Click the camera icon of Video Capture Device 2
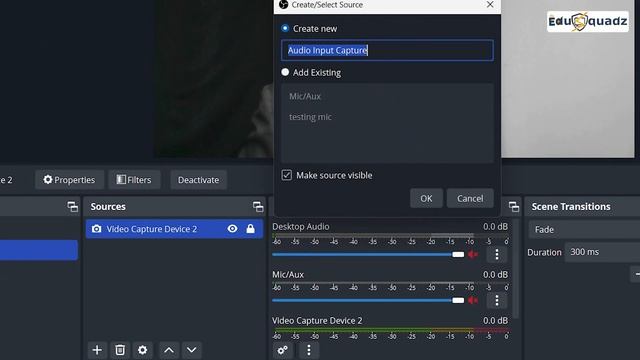This screenshot has width=640, height=360. pos(96,229)
